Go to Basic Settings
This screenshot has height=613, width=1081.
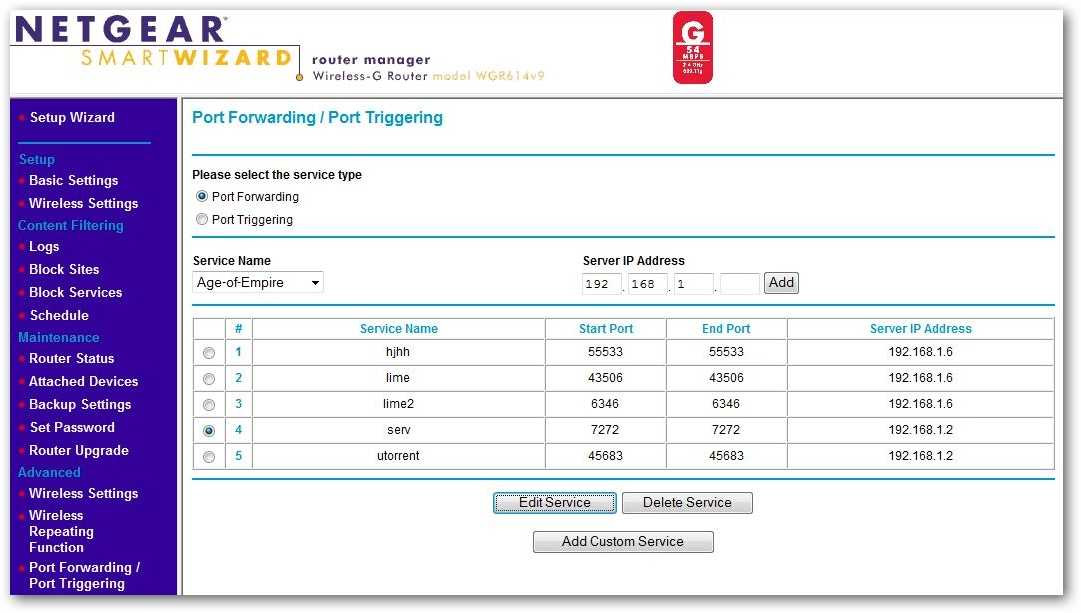click(x=73, y=180)
